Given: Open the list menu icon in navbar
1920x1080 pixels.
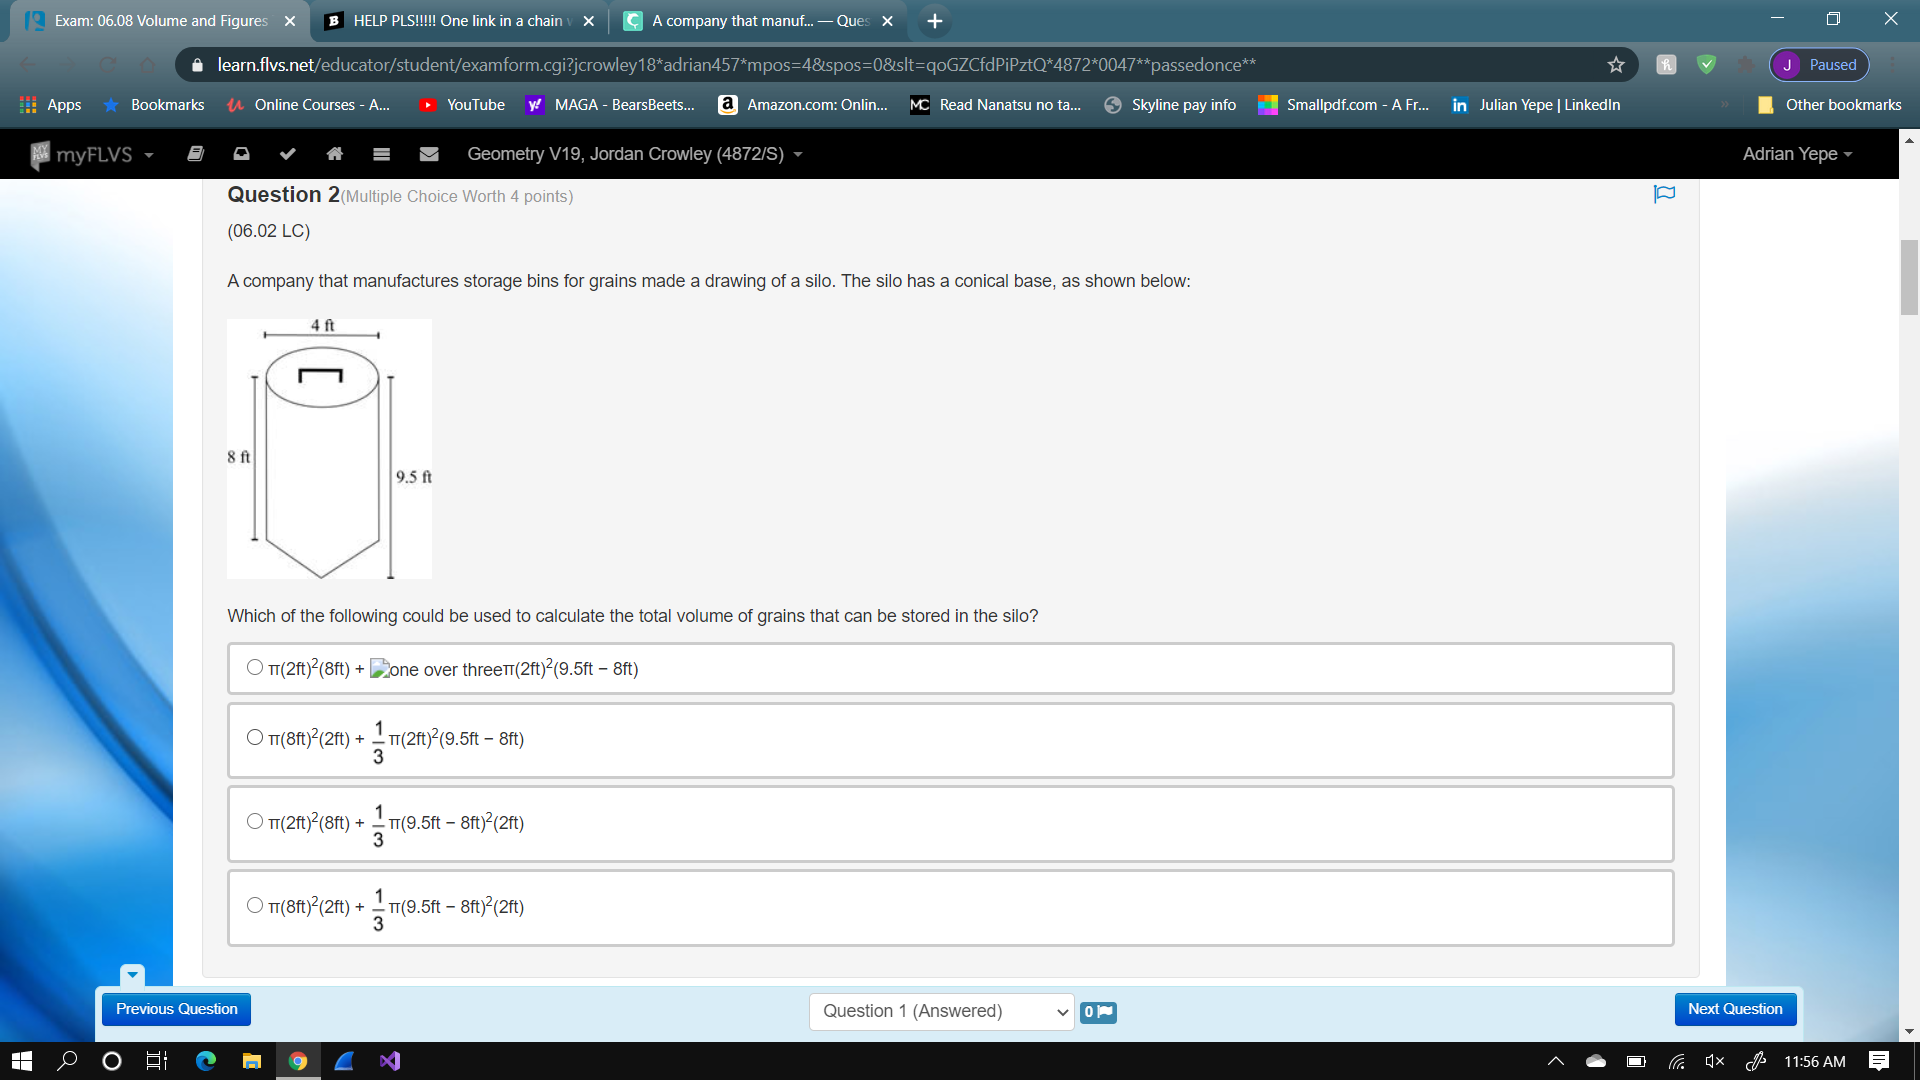Looking at the screenshot, I should tap(381, 154).
